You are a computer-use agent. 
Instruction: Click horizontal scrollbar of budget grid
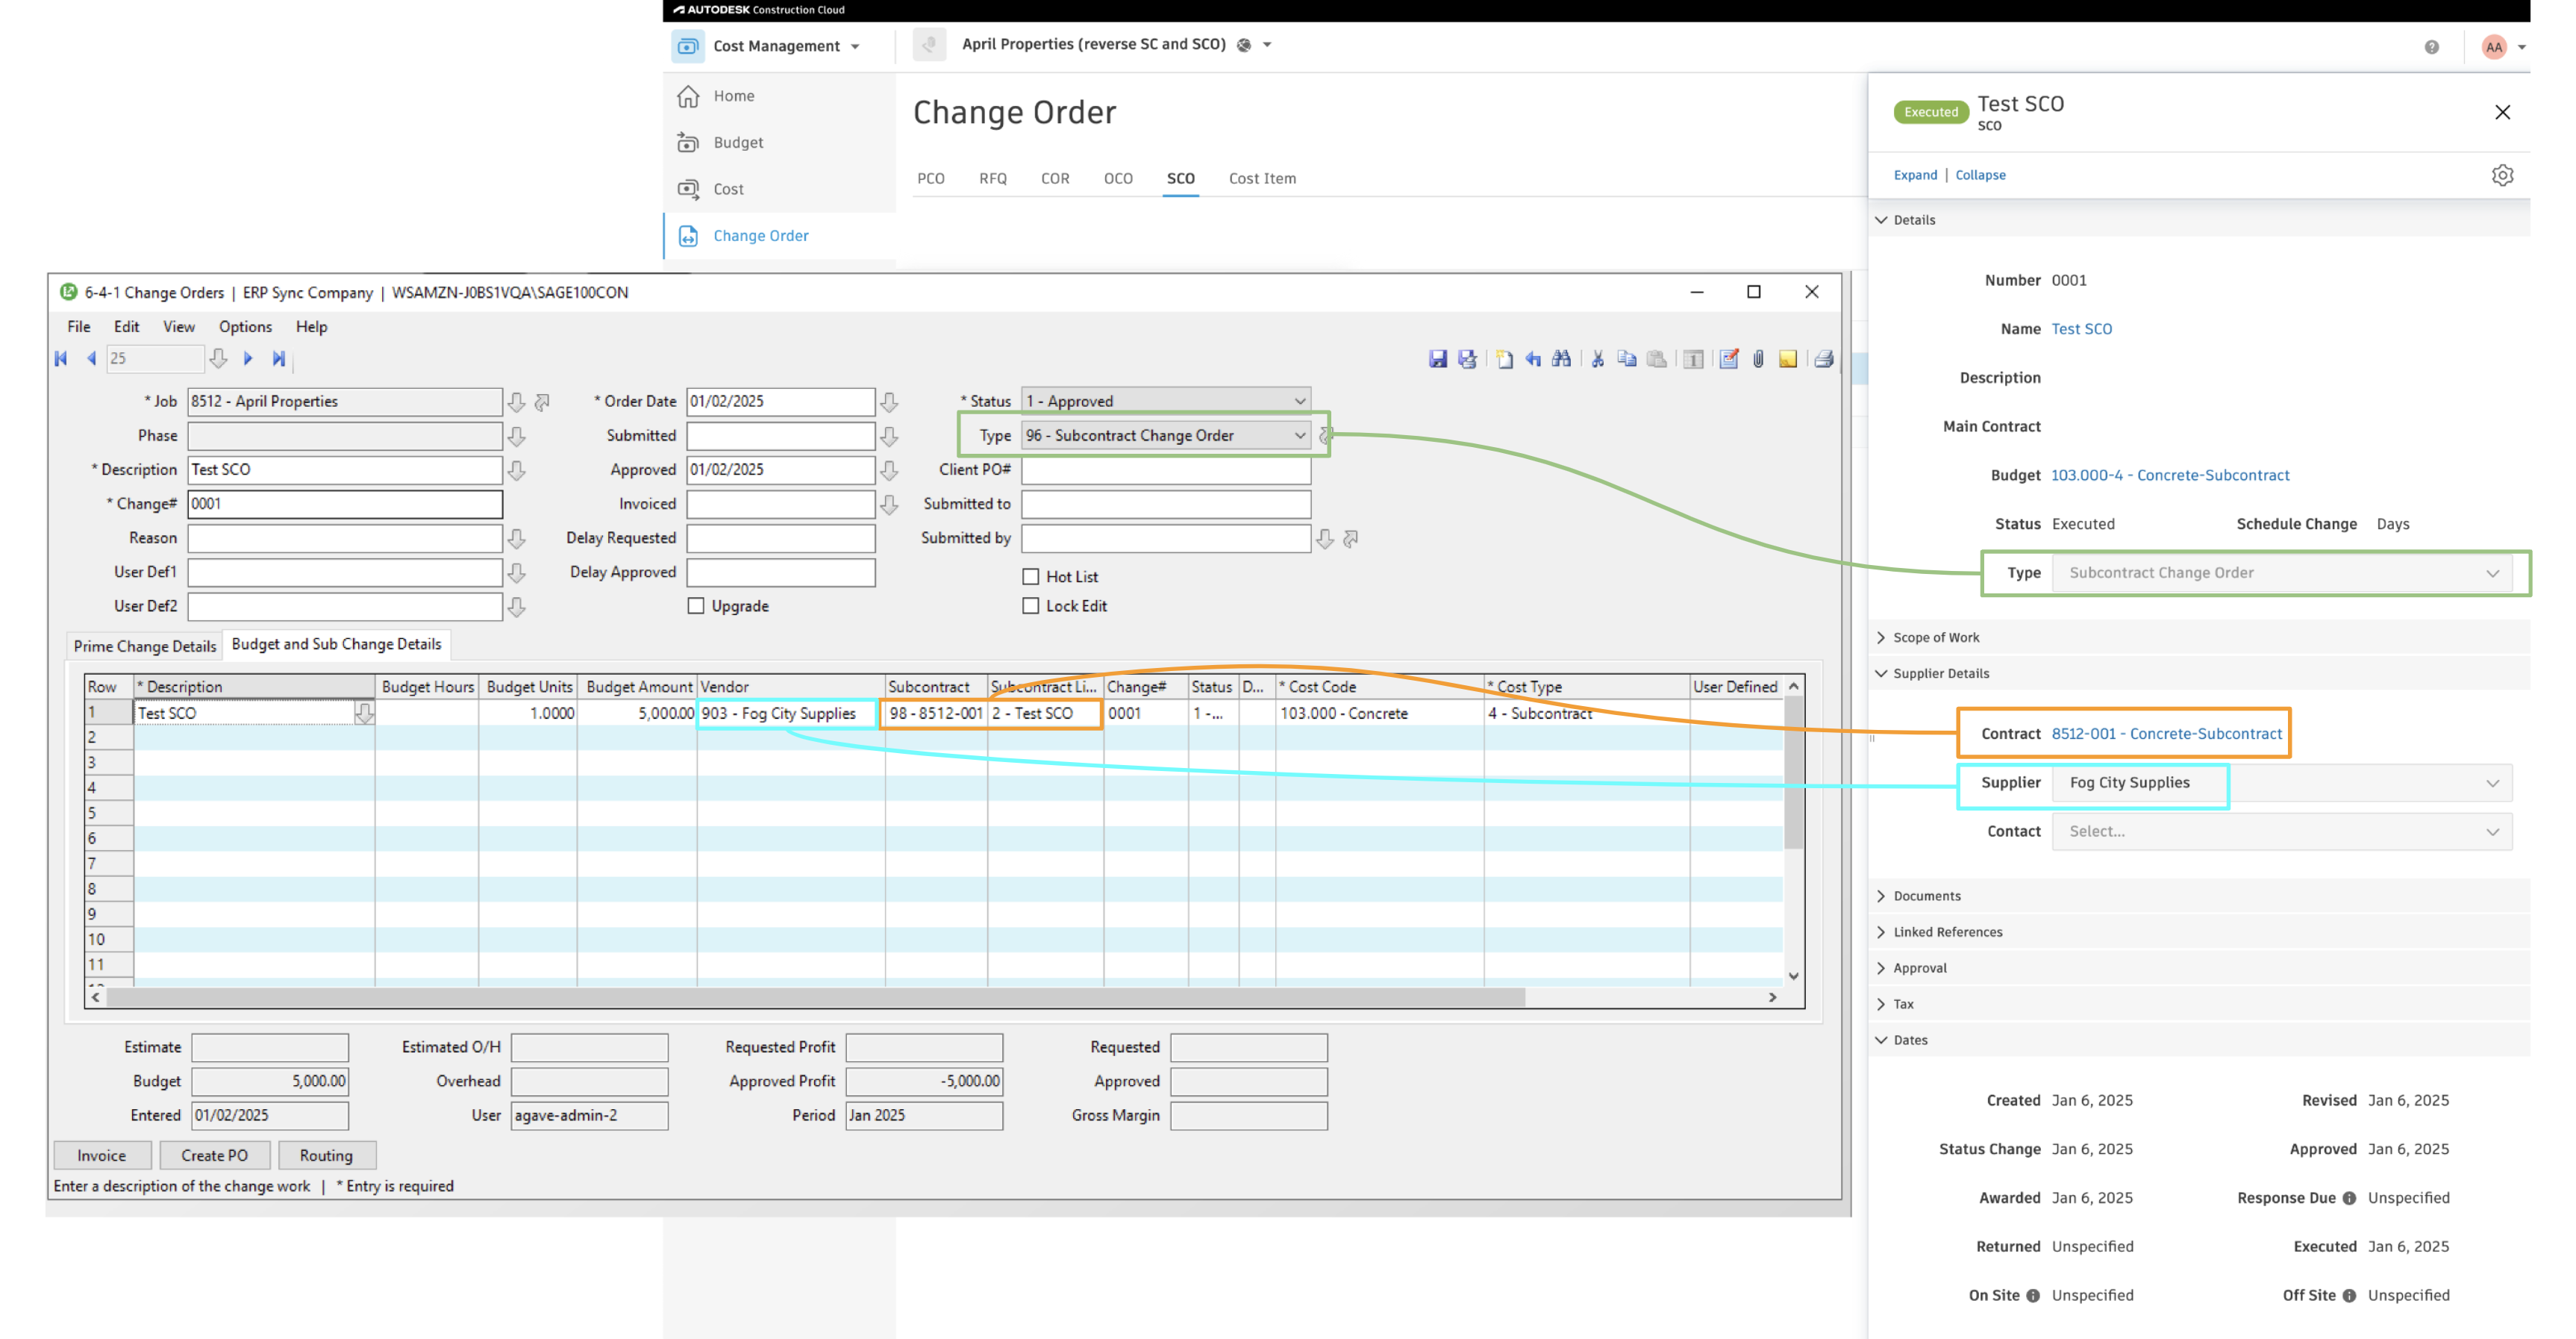click(815, 998)
